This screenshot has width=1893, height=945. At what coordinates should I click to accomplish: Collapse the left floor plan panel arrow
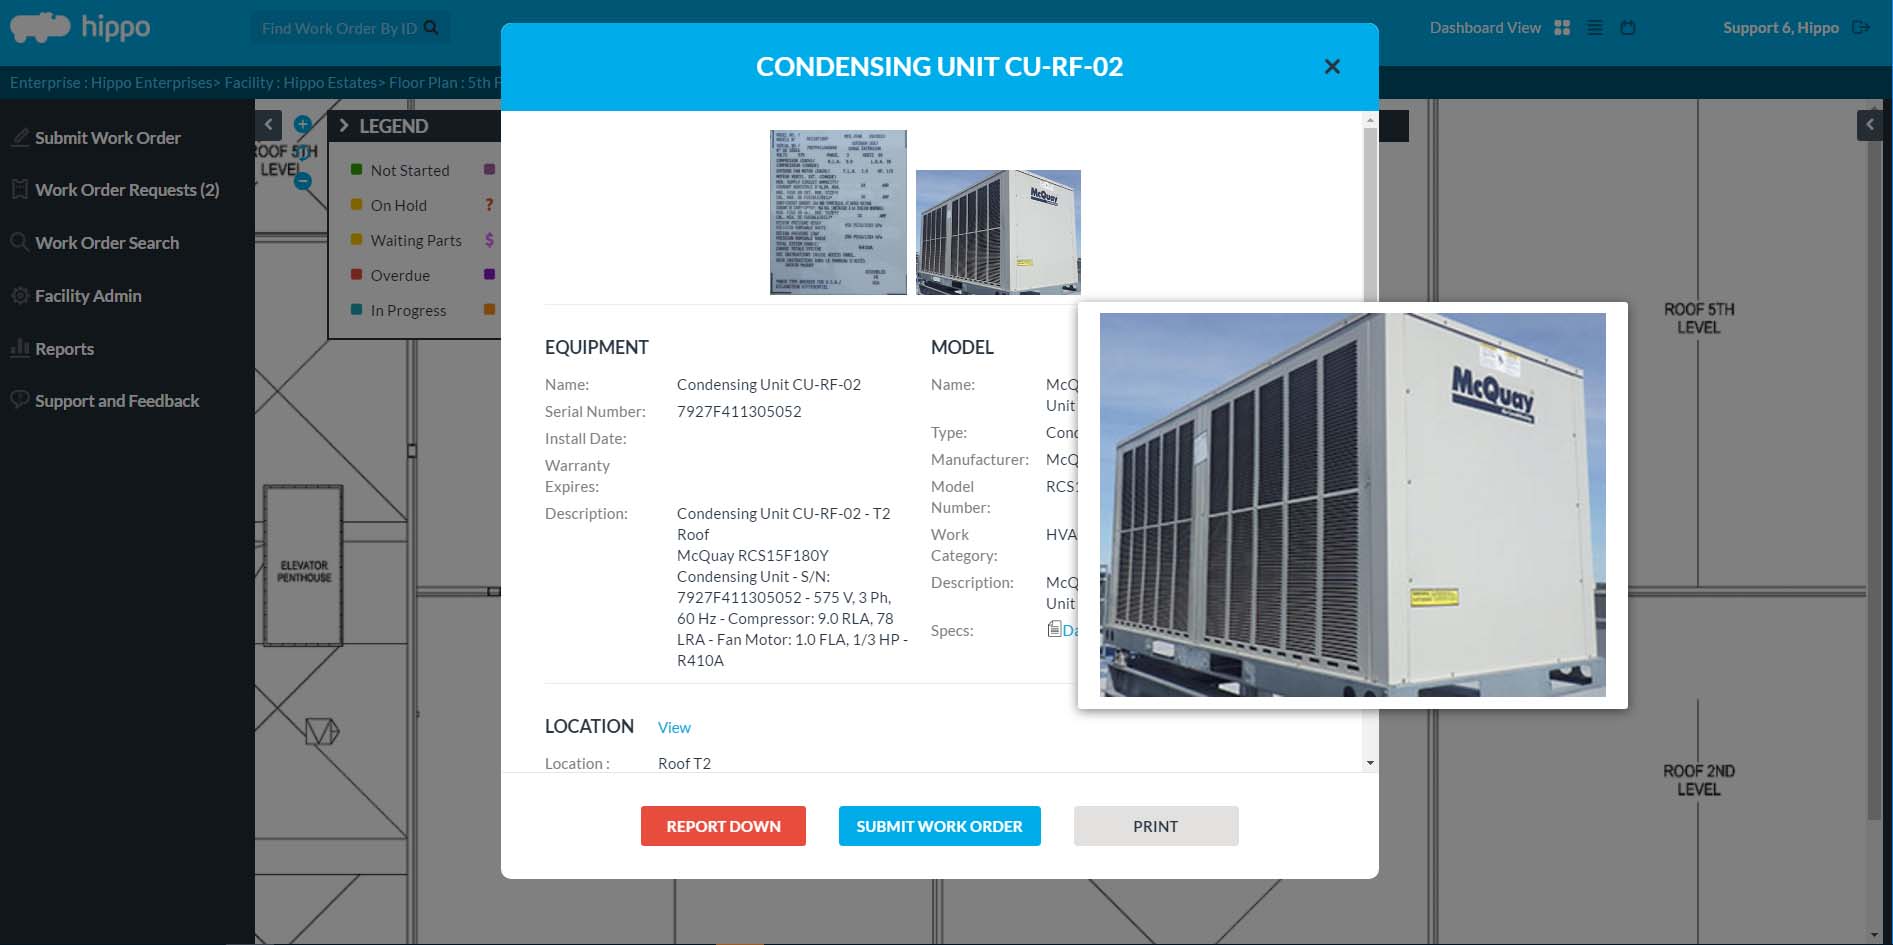[x=268, y=125]
